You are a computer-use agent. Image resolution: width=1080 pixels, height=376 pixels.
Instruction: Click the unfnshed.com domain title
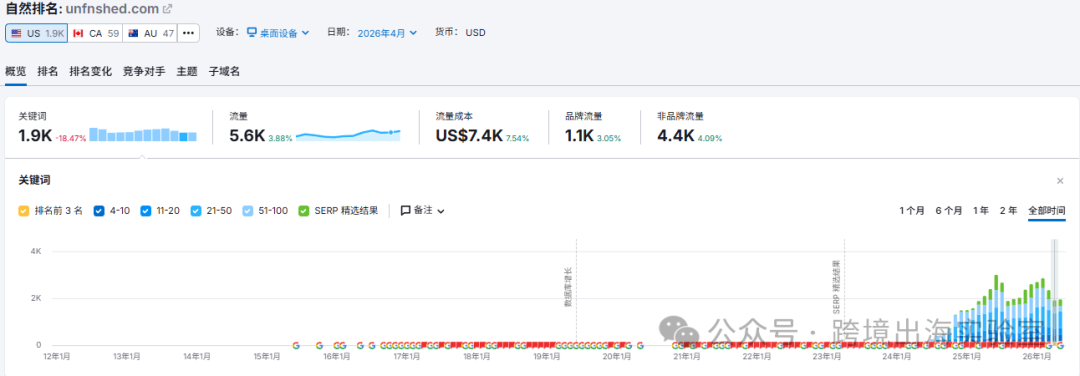click(112, 9)
